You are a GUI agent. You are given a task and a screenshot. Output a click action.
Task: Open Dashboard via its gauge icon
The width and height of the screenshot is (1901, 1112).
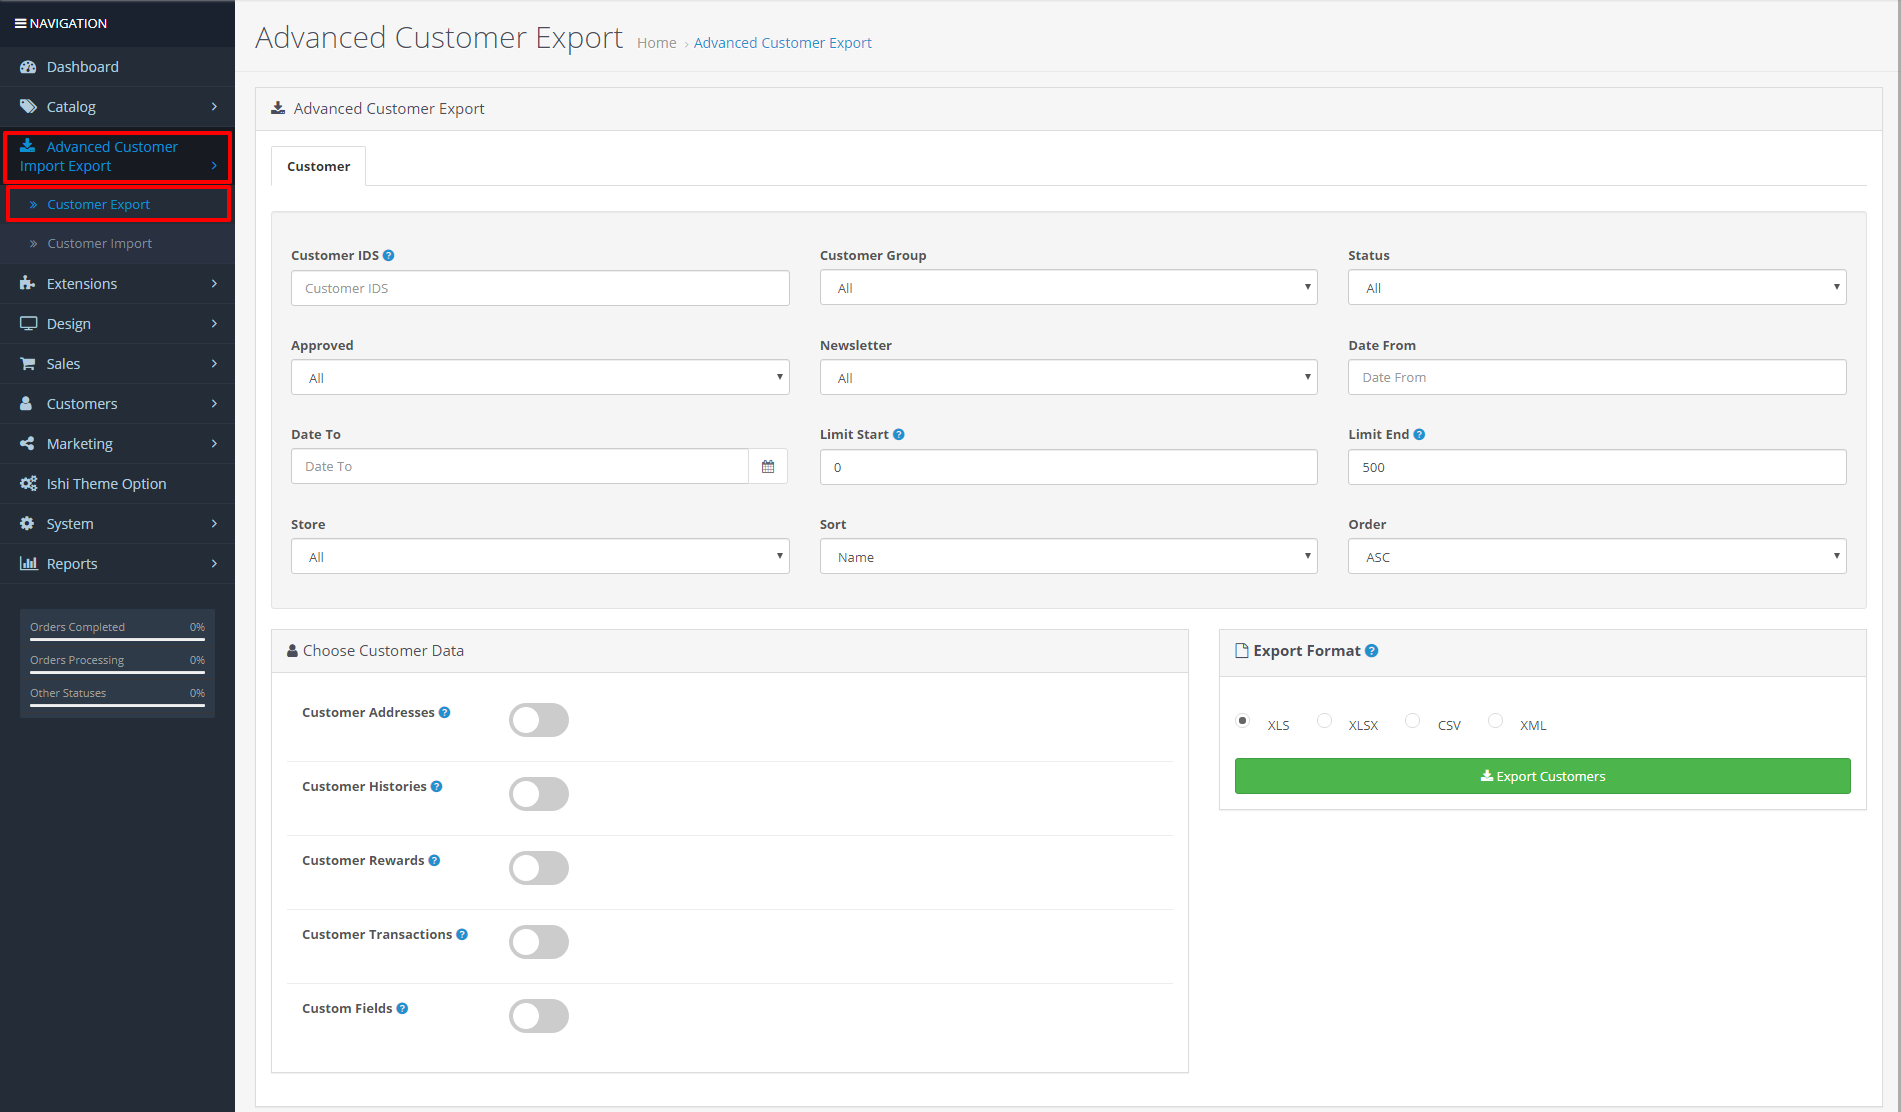pyautogui.click(x=28, y=67)
